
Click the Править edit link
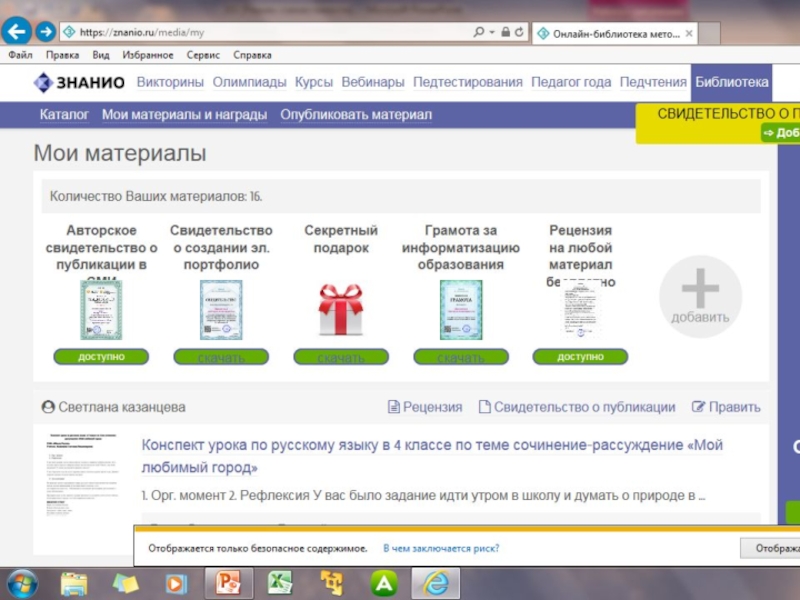[726, 407]
